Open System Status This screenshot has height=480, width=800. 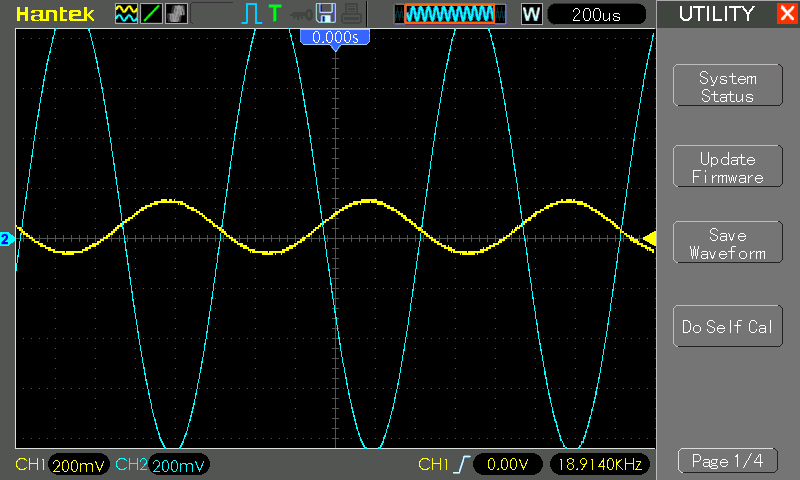727,87
